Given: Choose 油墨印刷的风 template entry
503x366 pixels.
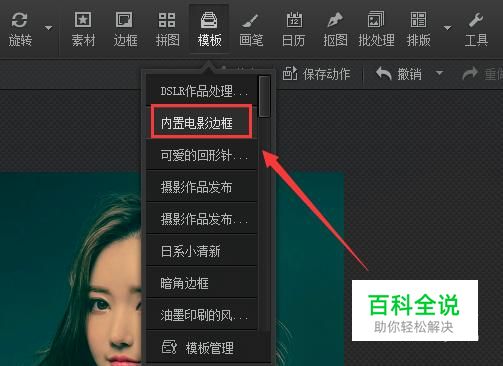Looking at the screenshot, I should (201, 315).
